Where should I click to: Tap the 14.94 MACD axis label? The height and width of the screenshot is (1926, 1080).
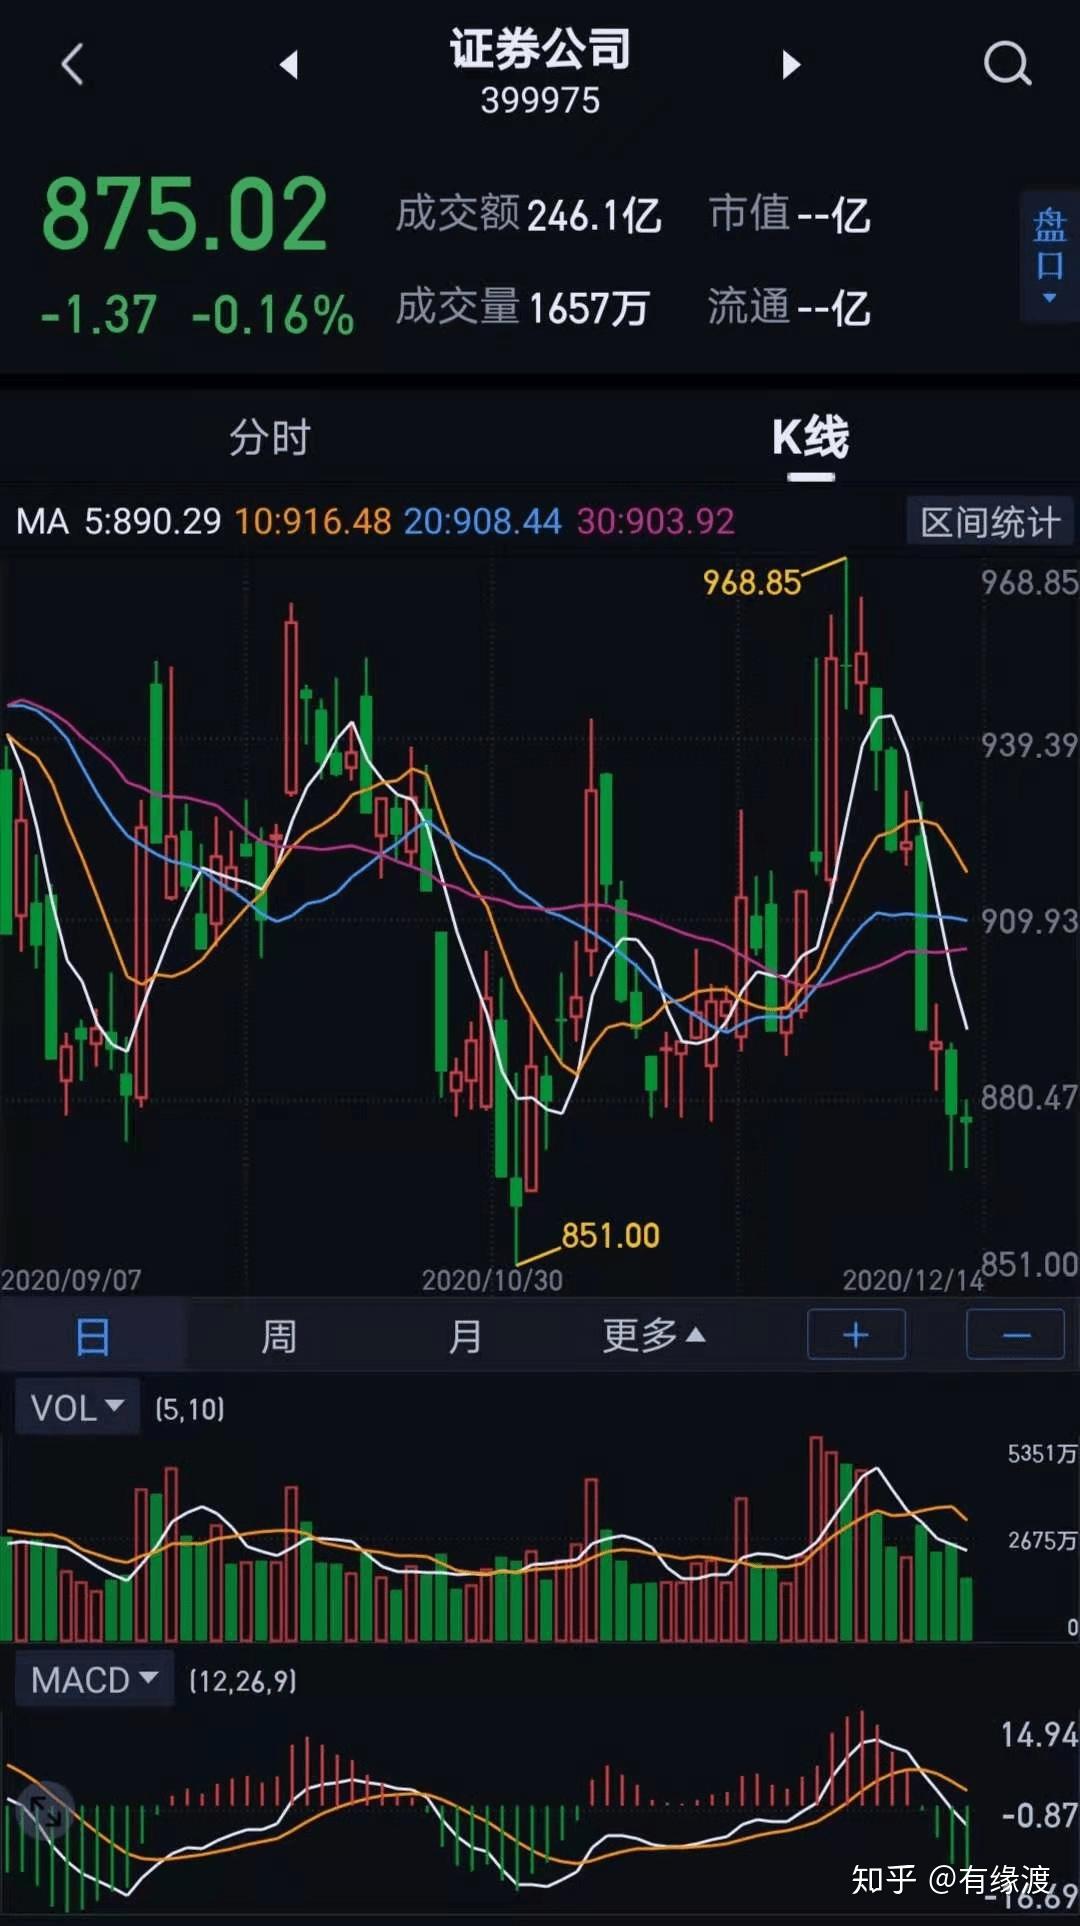1040,1735
